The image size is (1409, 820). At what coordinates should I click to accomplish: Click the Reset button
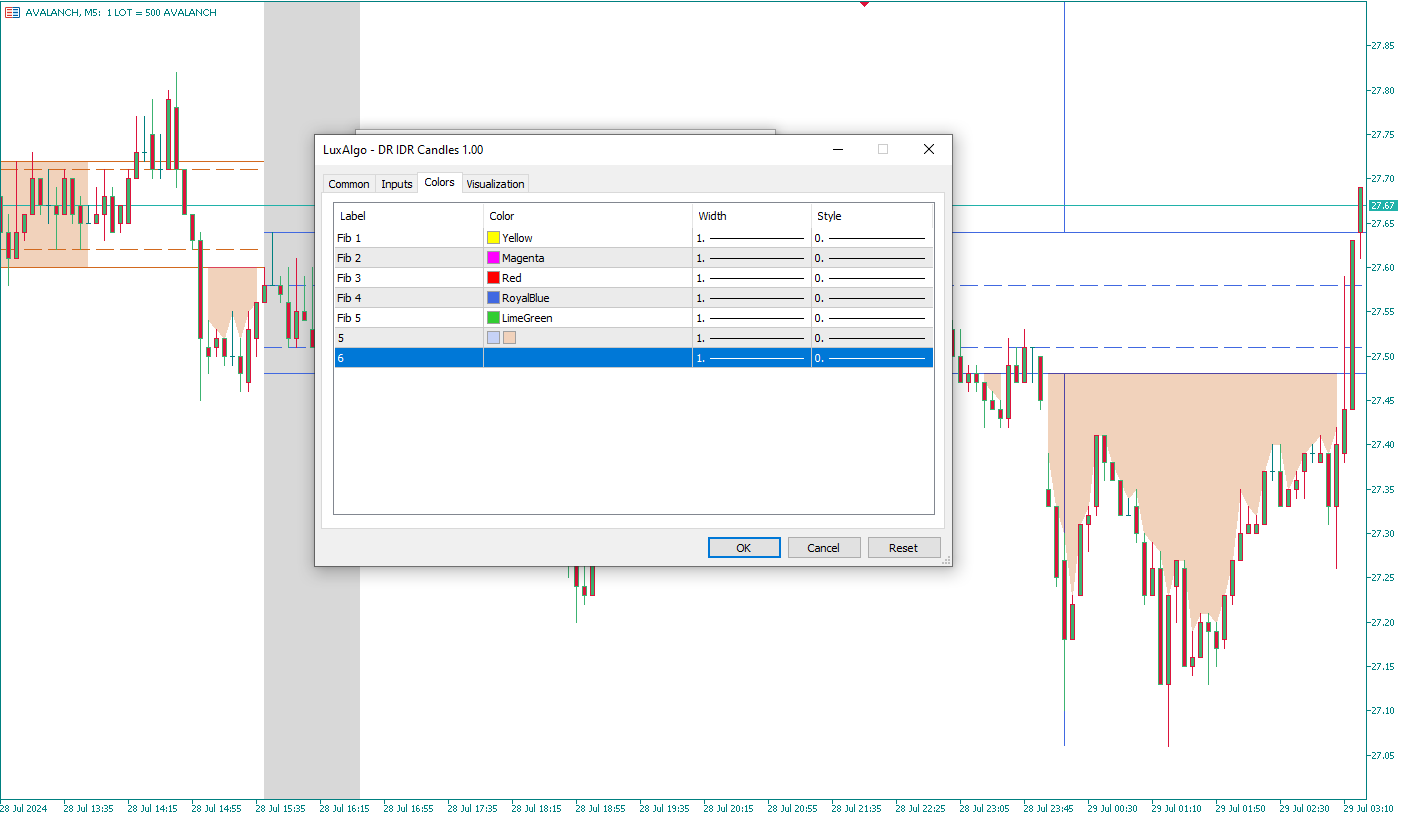click(903, 548)
